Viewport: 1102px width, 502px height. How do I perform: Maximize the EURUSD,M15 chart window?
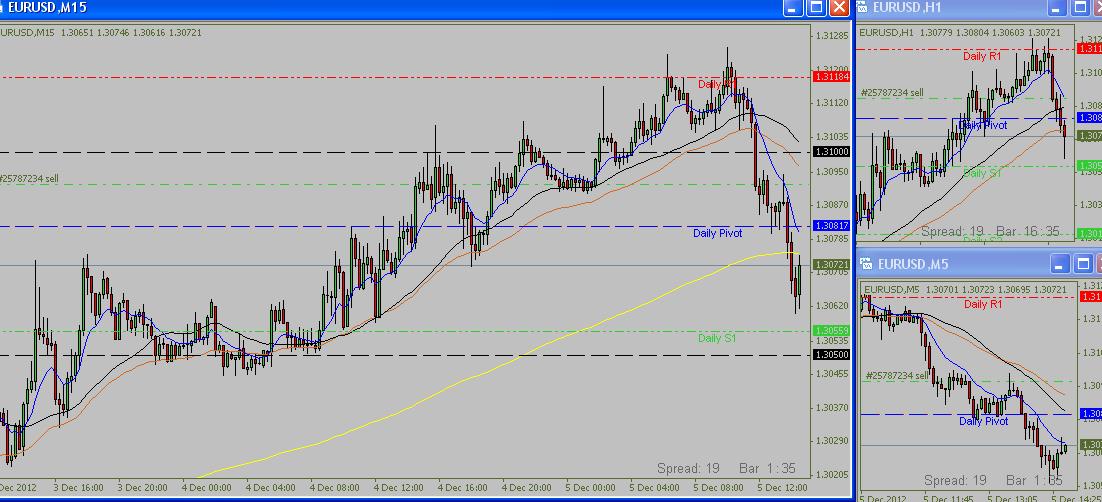[x=816, y=8]
